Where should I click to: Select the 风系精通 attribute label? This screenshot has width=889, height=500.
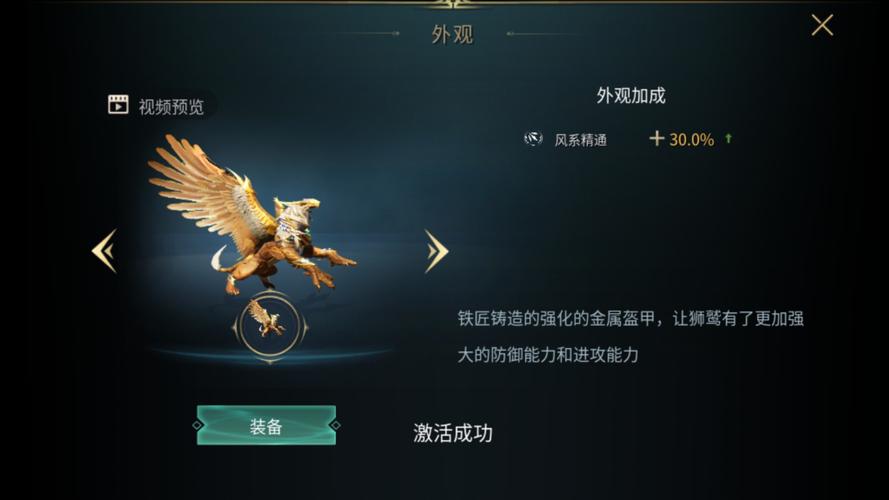pos(581,140)
